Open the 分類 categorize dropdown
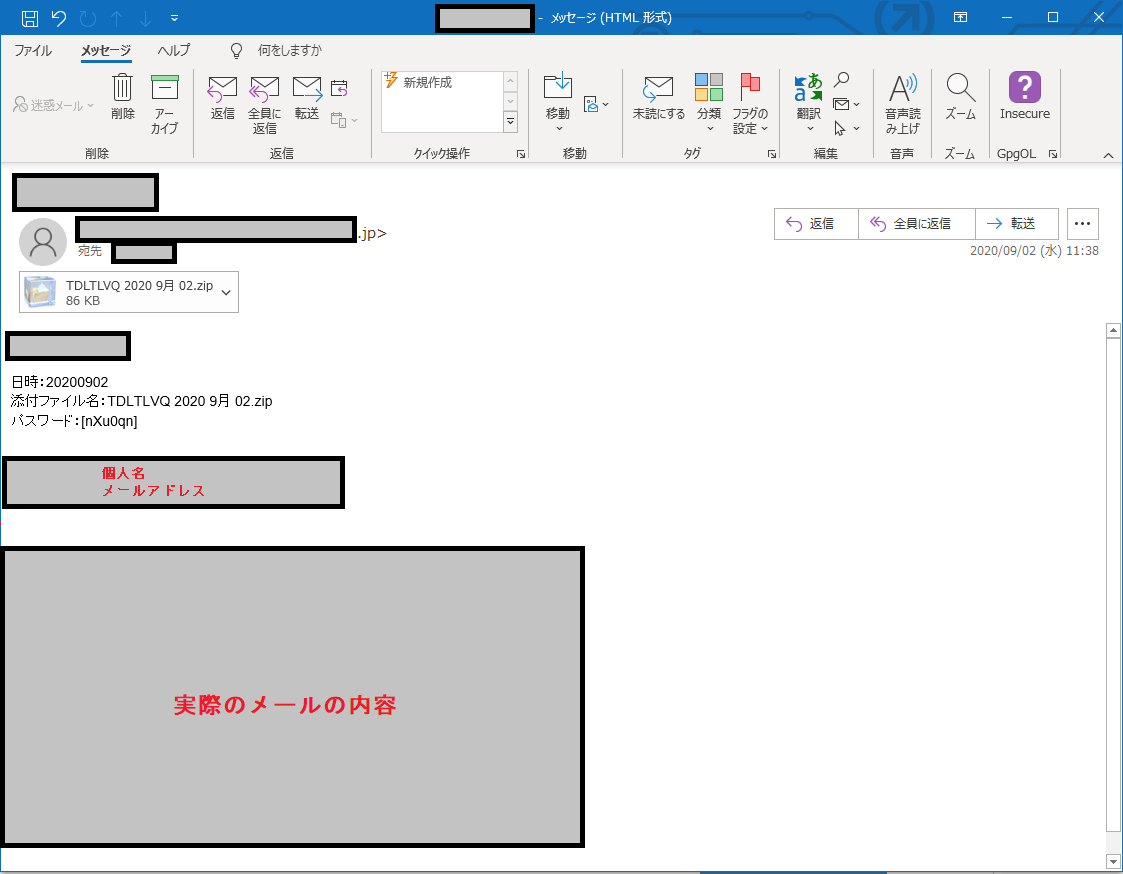This screenshot has width=1123, height=874. 709,103
